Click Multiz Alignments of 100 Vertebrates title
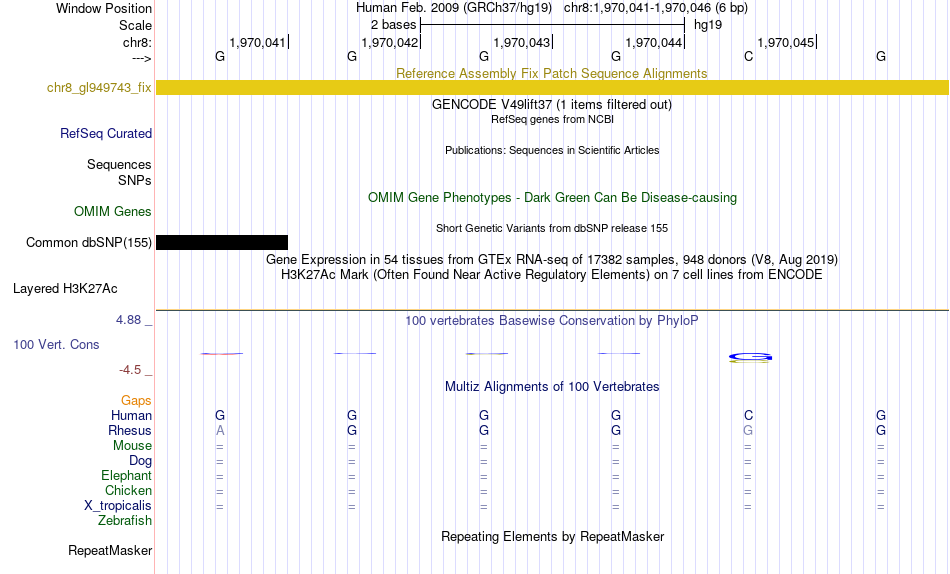The image size is (950, 574). coord(552,387)
